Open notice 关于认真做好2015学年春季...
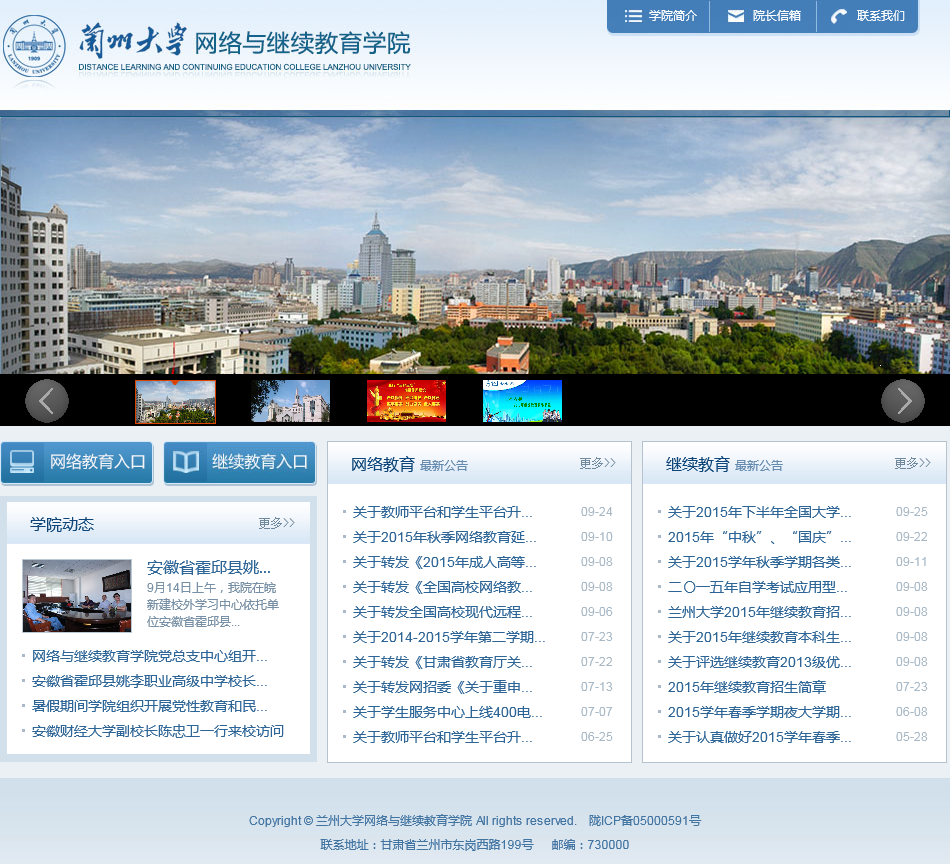The image size is (950, 864). point(759,737)
